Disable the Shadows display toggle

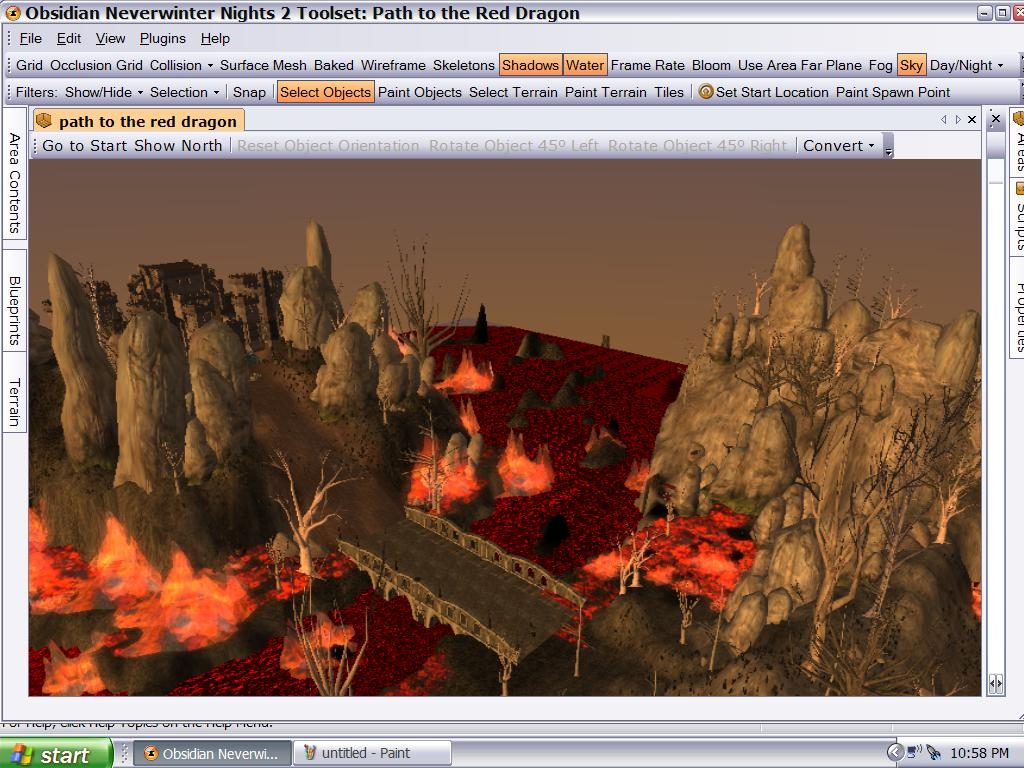[x=530, y=65]
